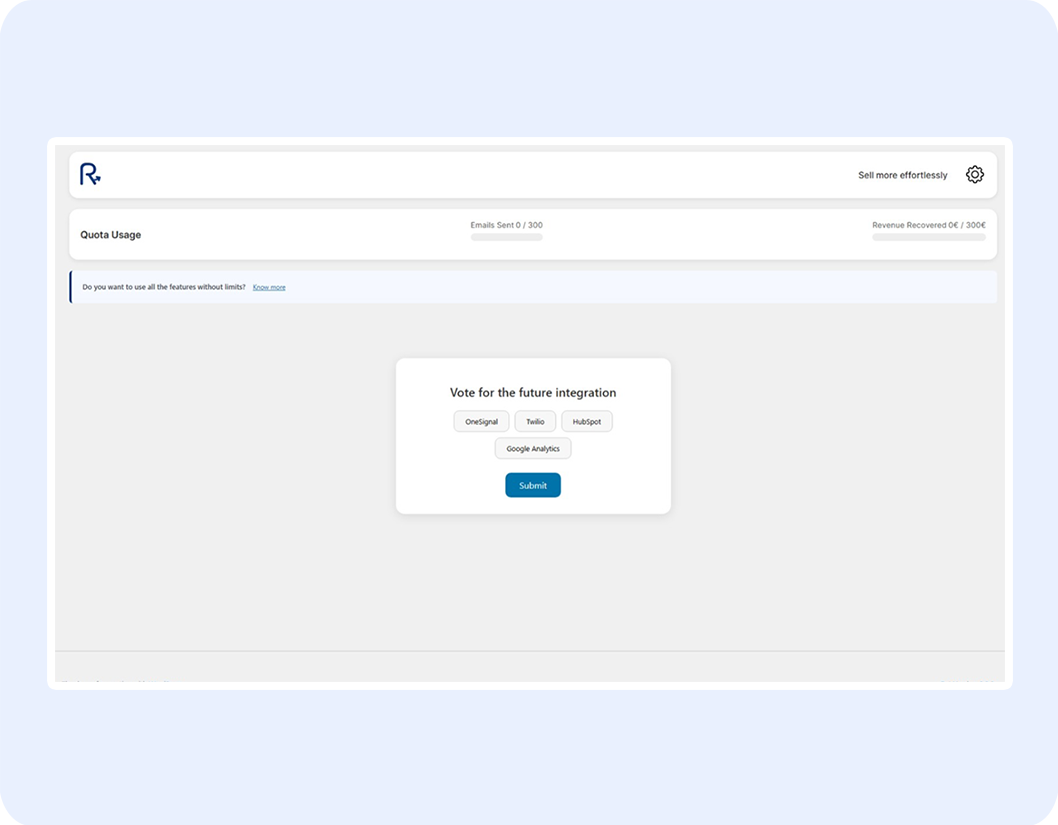Click the Quota Usage heading
This screenshot has width=1058, height=825.
coord(111,235)
